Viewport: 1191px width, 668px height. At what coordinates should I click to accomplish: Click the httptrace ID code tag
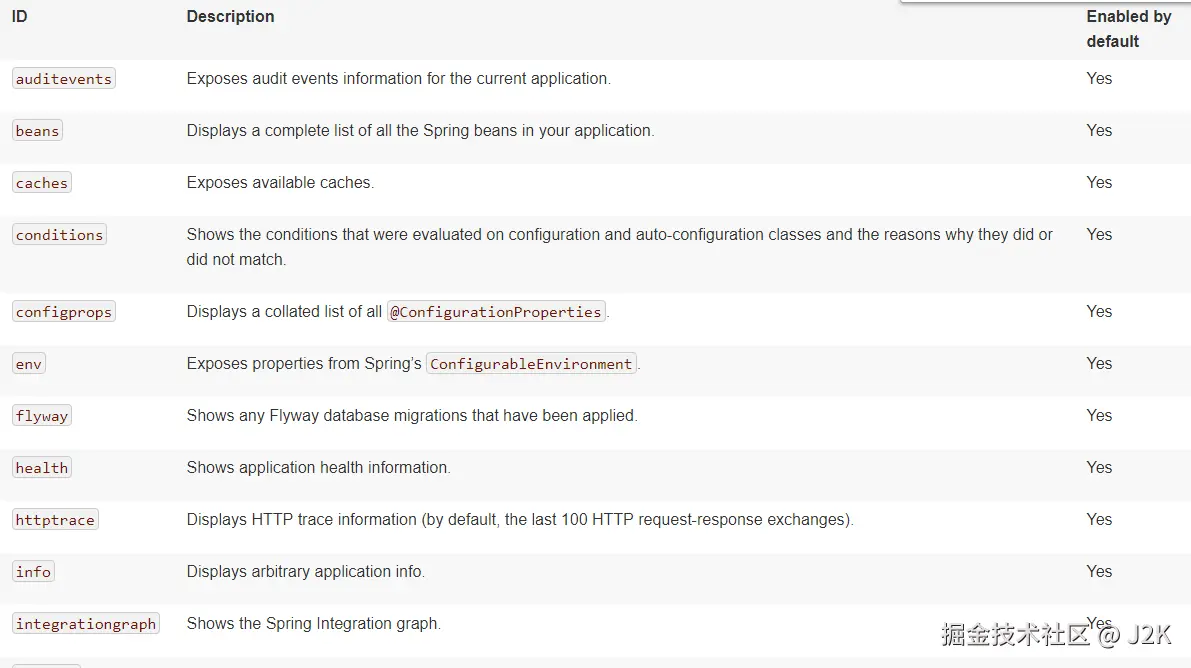(55, 520)
